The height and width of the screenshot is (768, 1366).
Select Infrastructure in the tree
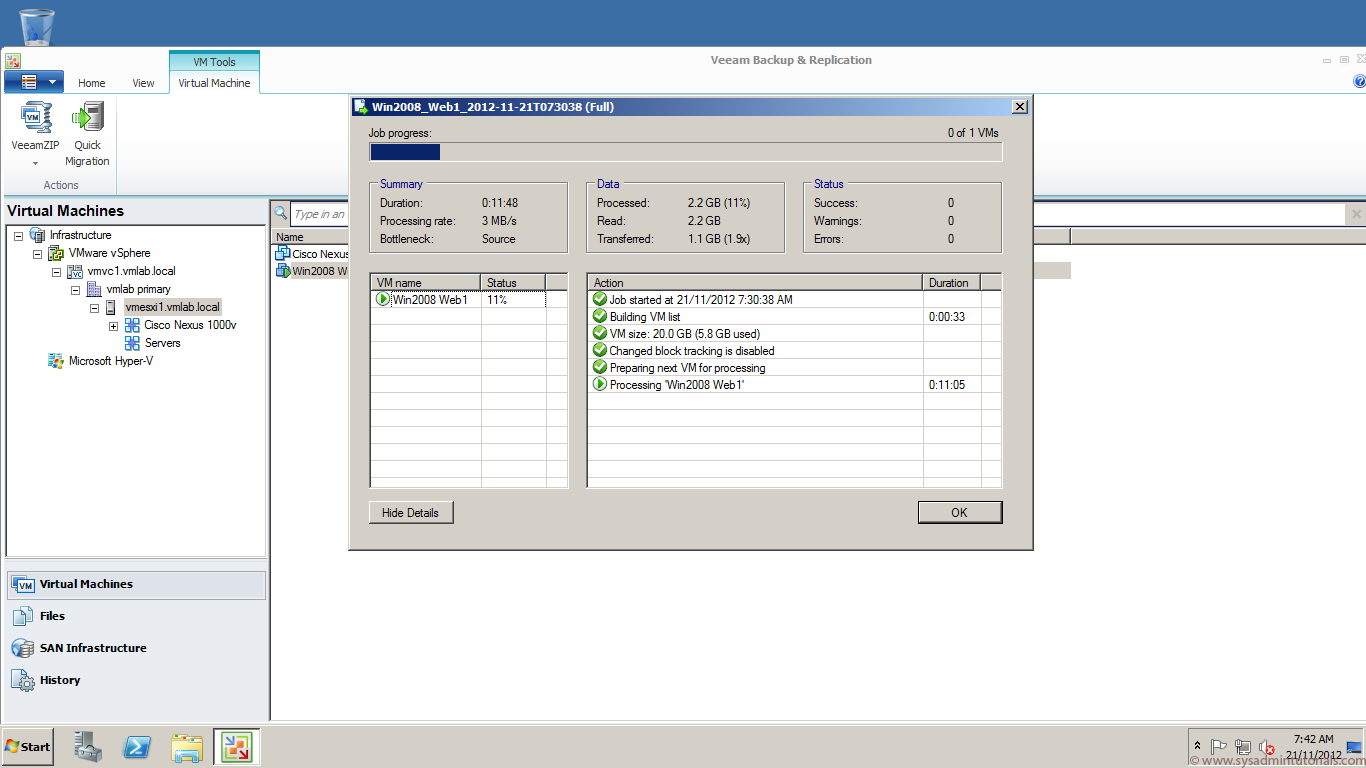pos(81,235)
